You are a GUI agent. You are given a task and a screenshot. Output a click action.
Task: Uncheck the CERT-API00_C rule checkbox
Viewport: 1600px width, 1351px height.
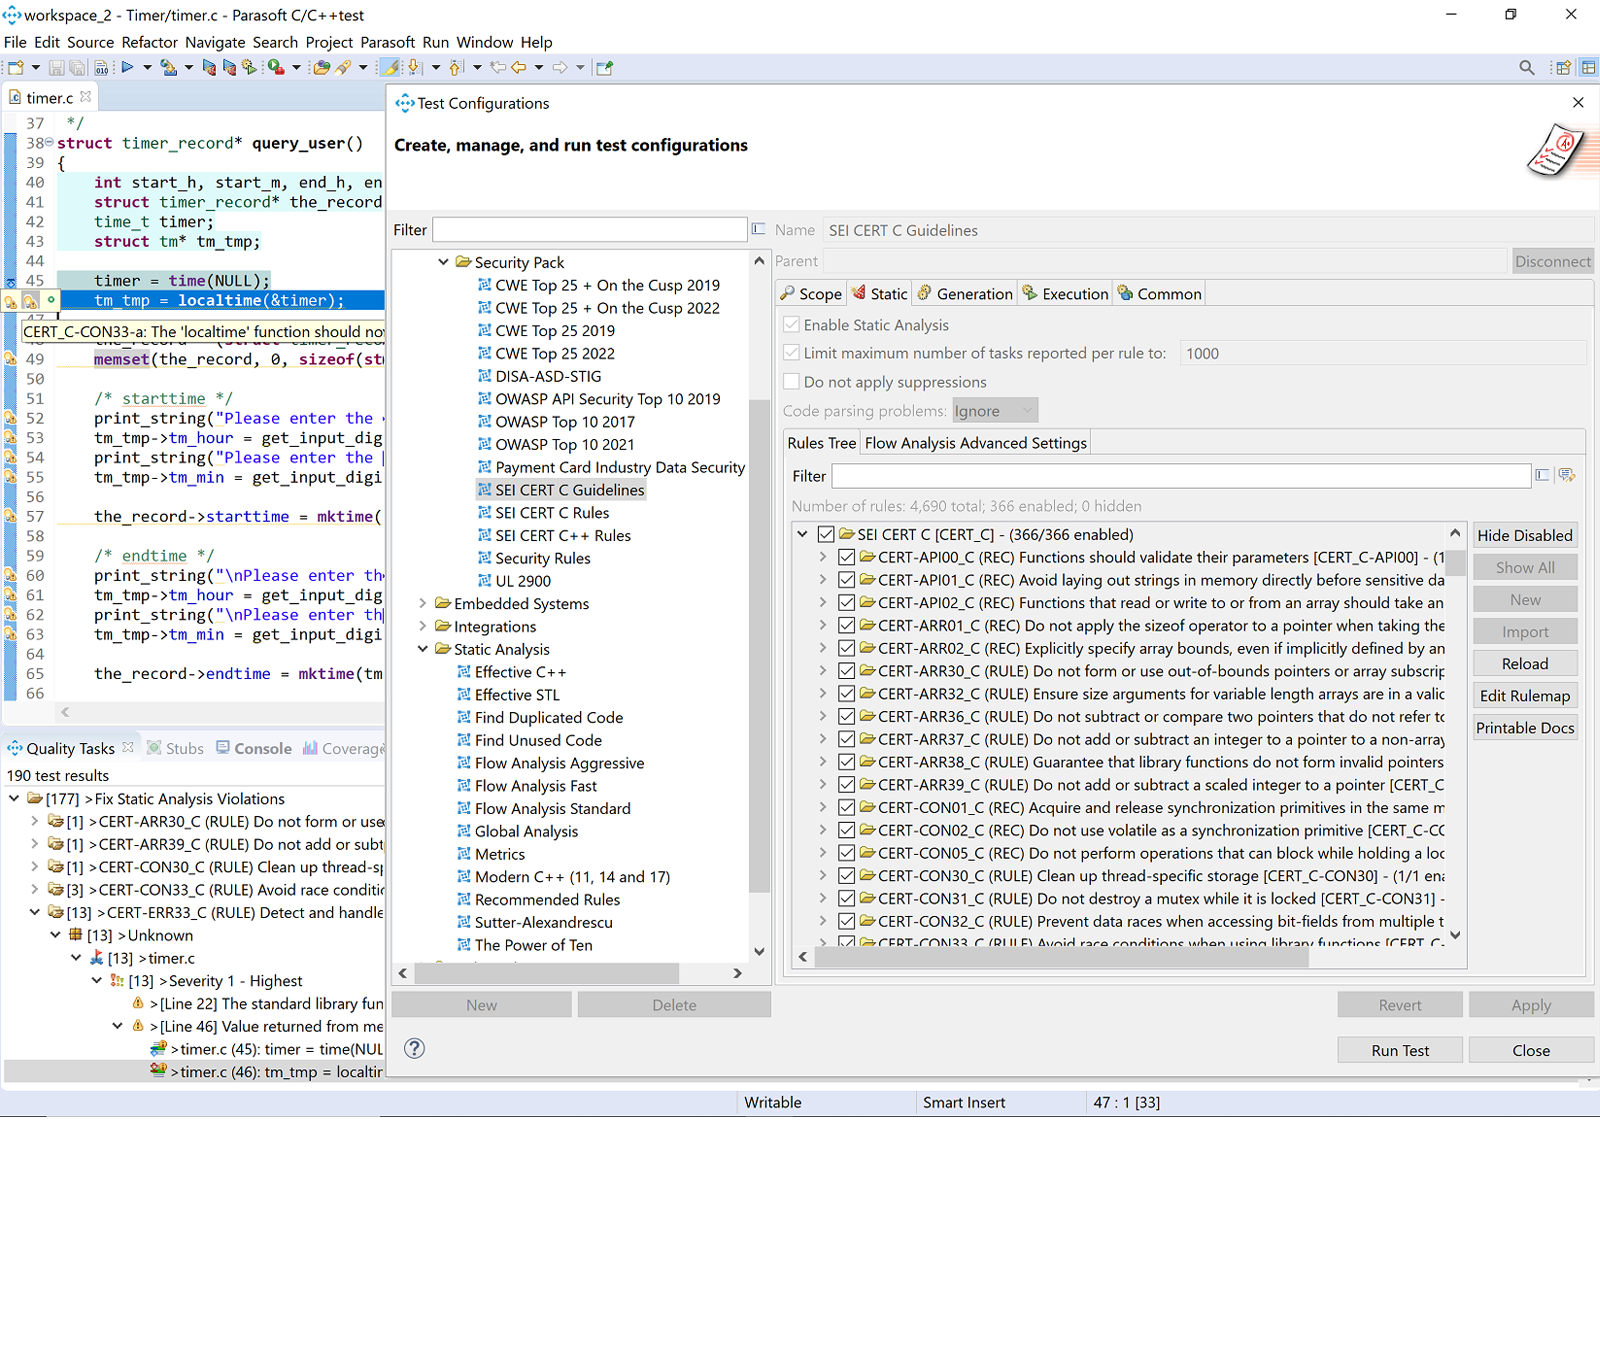click(847, 557)
